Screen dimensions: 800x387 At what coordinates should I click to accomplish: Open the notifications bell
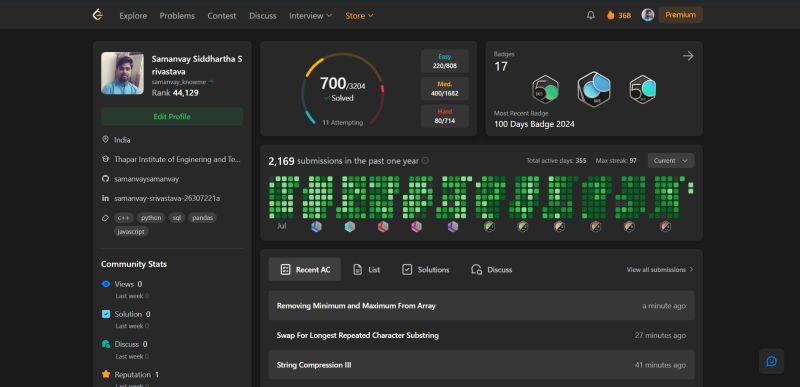tap(591, 15)
